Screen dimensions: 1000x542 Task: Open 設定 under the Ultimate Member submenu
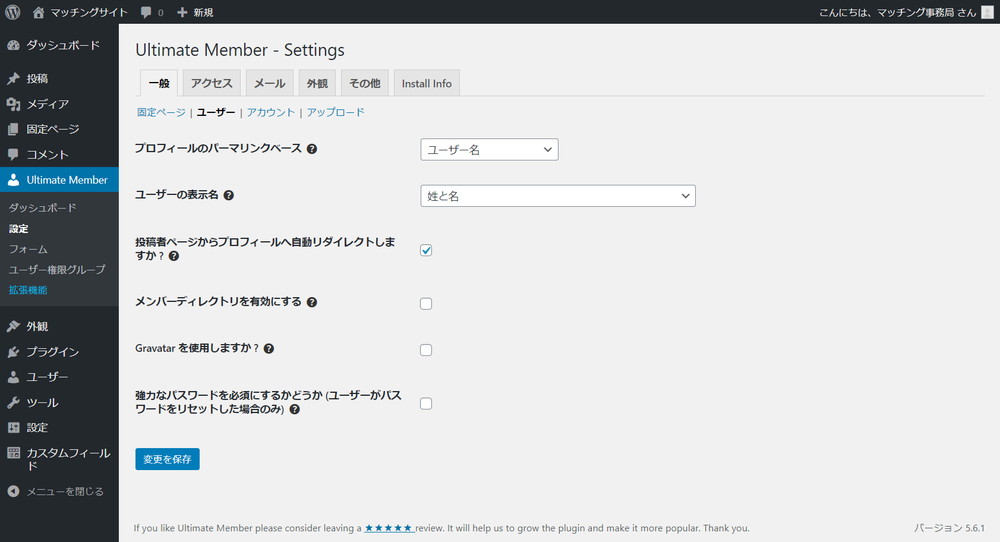pyautogui.click(x=18, y=228)
